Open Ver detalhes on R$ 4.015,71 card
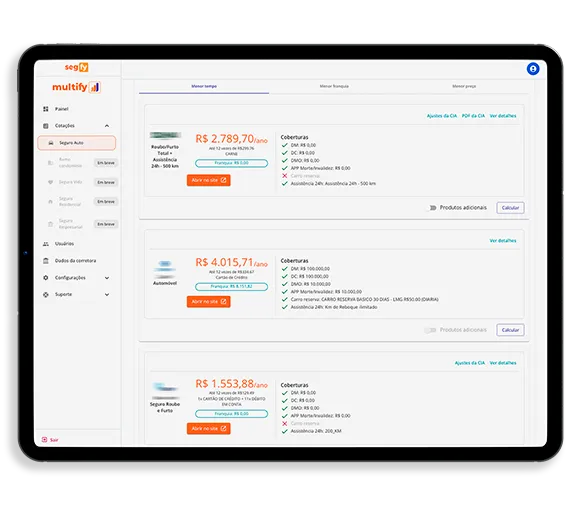Screen dimensions: 580x506 503,241
